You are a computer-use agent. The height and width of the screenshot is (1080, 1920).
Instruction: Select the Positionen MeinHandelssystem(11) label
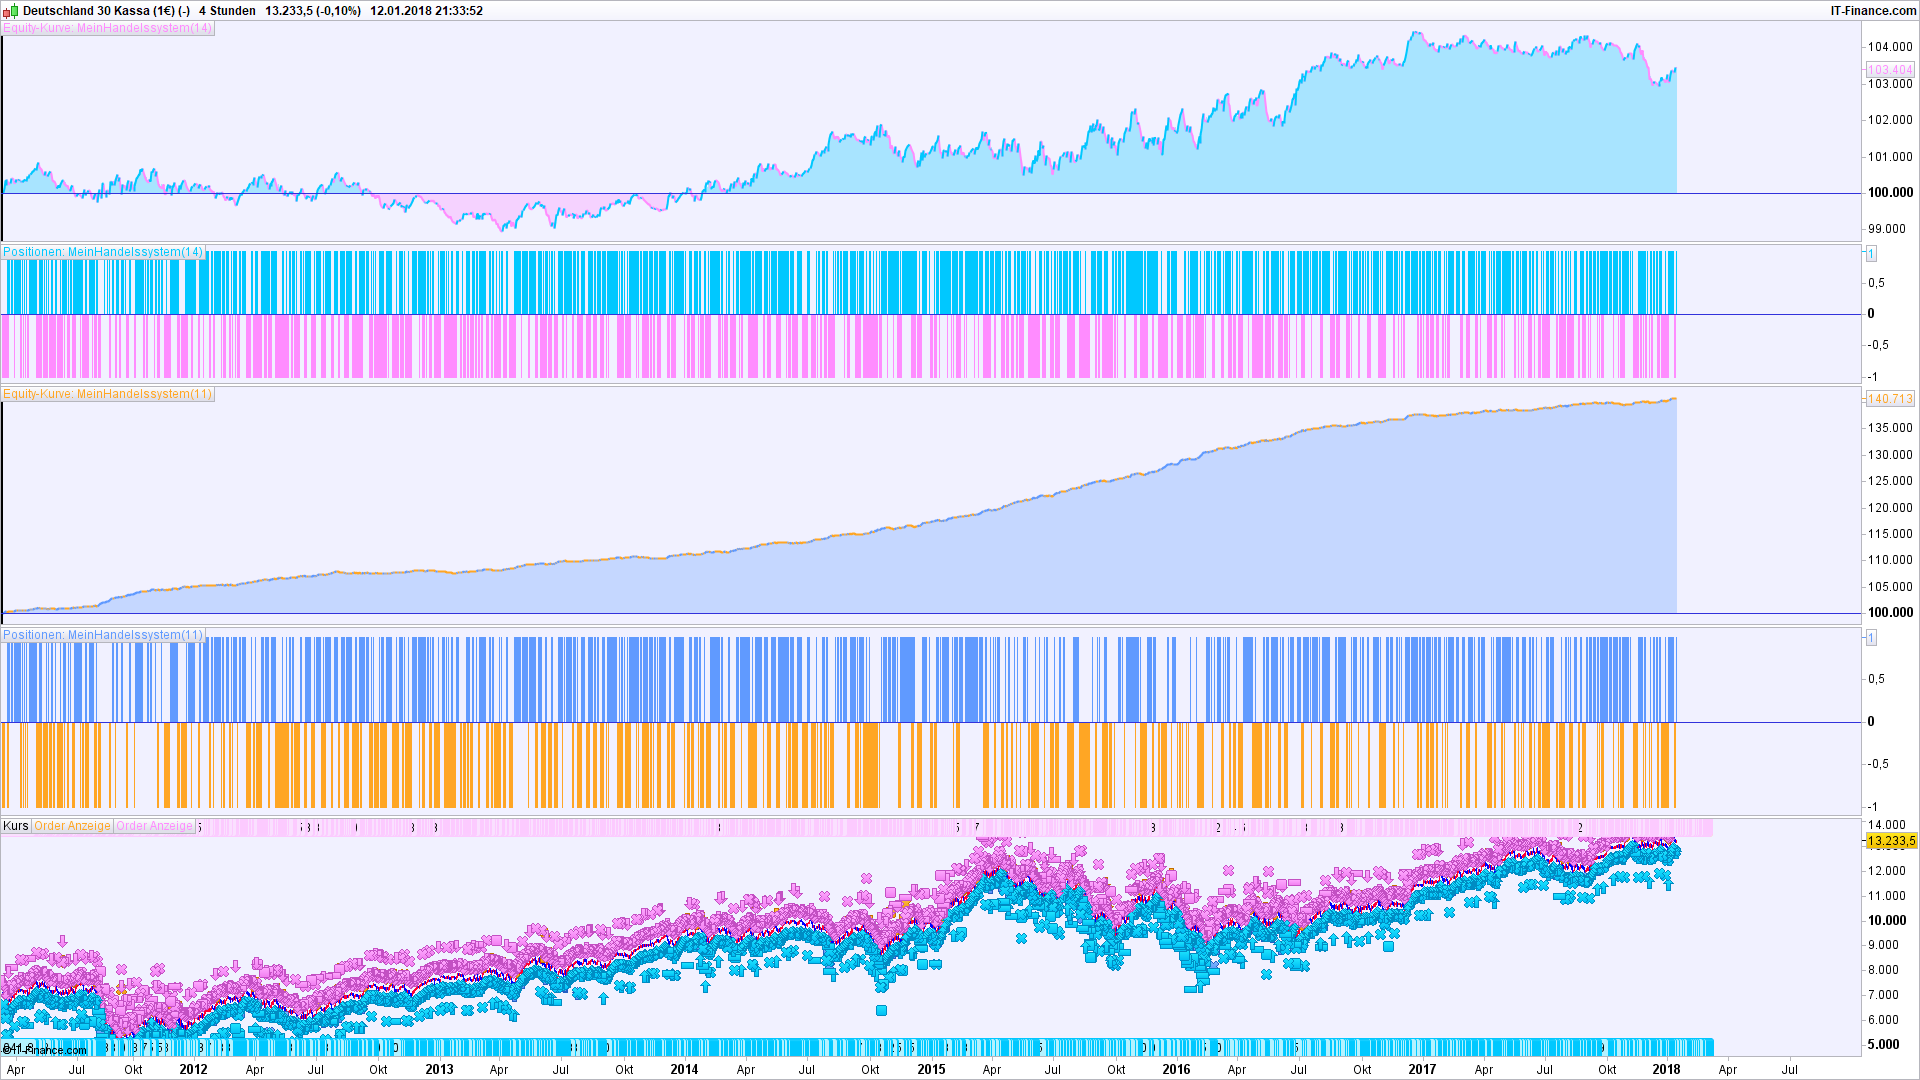tap(103, 635)
